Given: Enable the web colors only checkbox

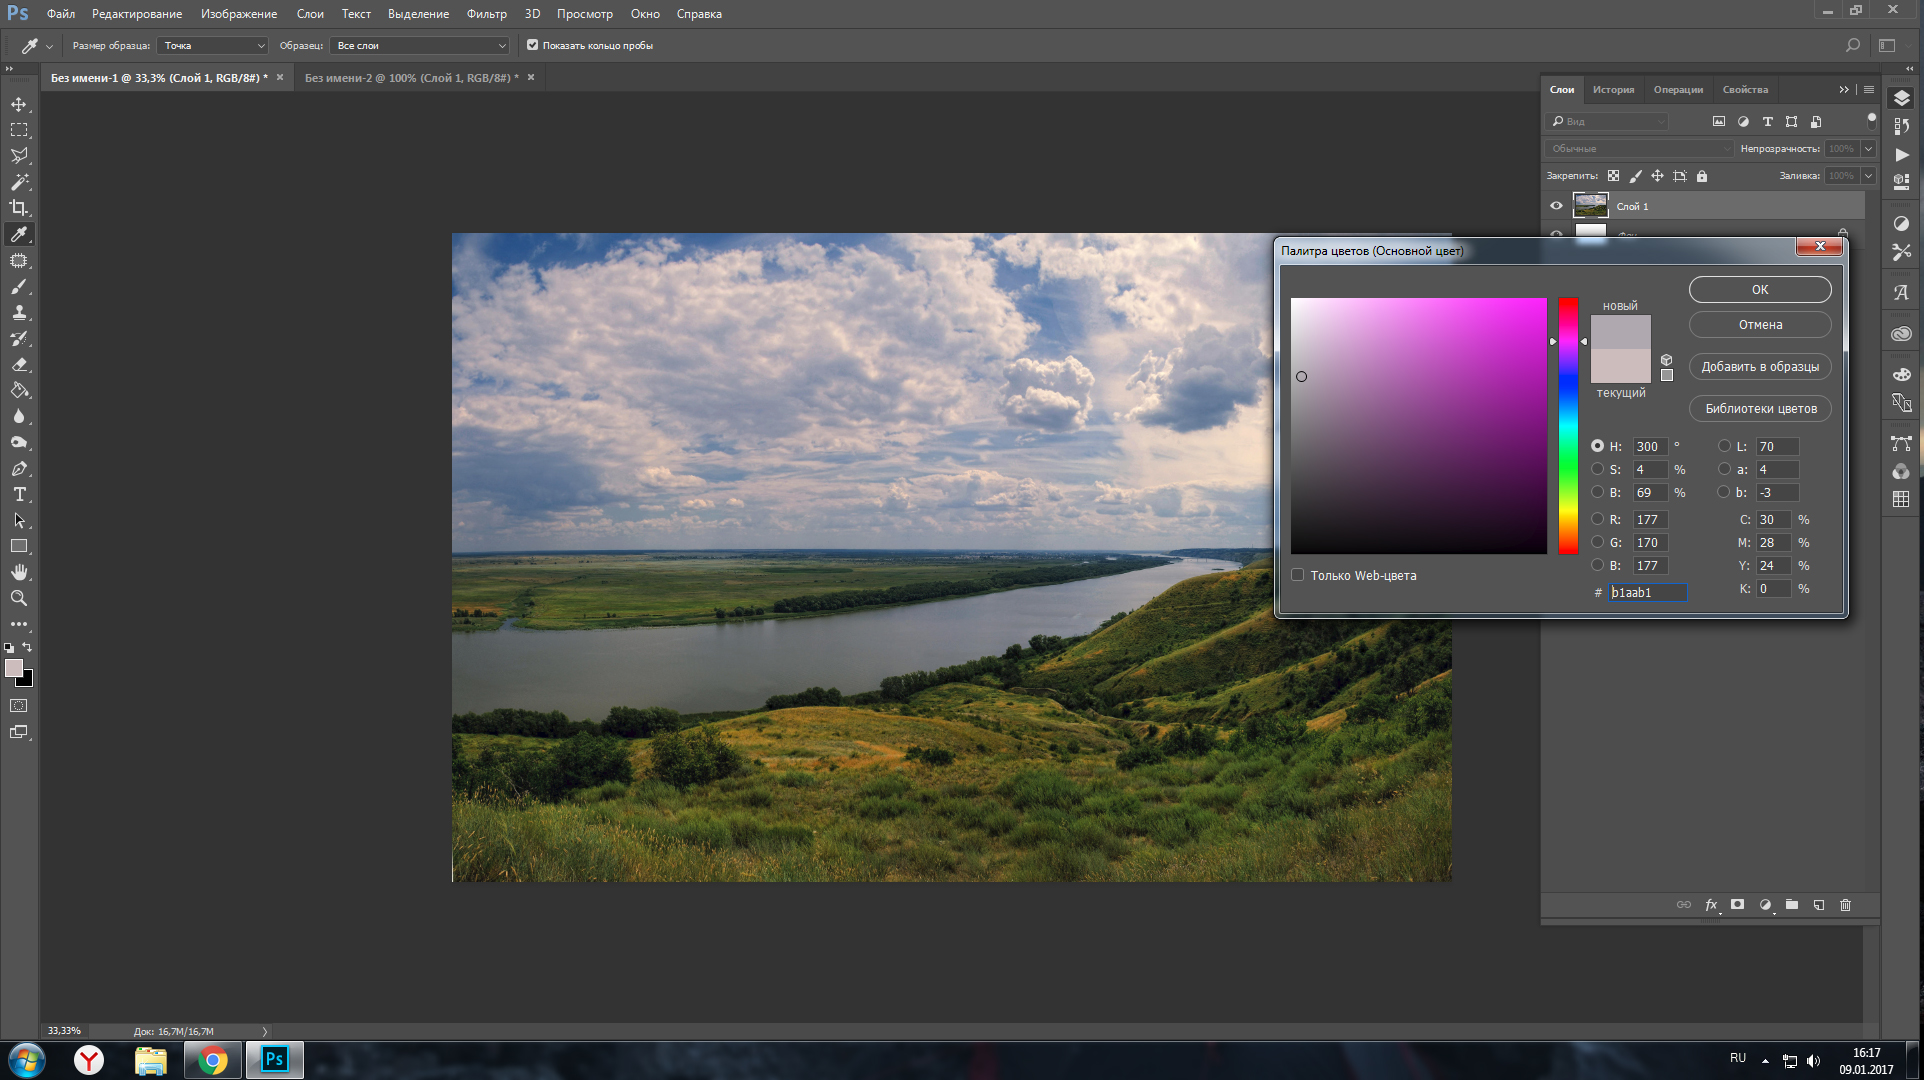Looking at the screenshot, I should (x=1297, y=575).
